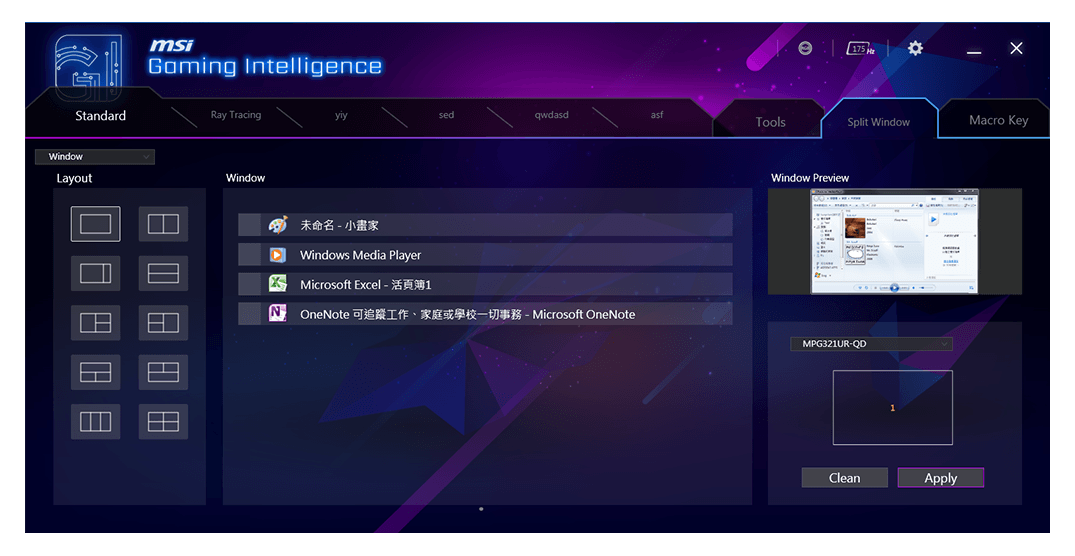Select the four-quadrant grid layout
This screenshot has width=1075, height=556.
(x=163, y=422)
